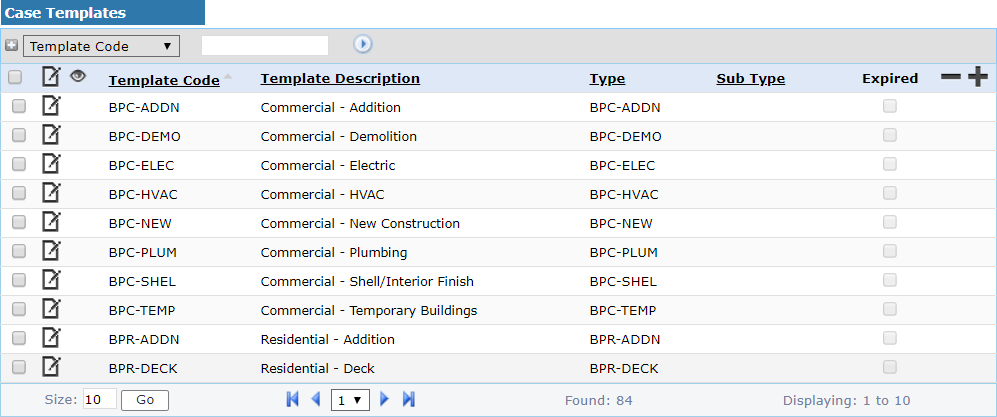This screenshot has width=997, height=417.
Task: Open the Template Code search field dropdown
Action: (101, 46)
